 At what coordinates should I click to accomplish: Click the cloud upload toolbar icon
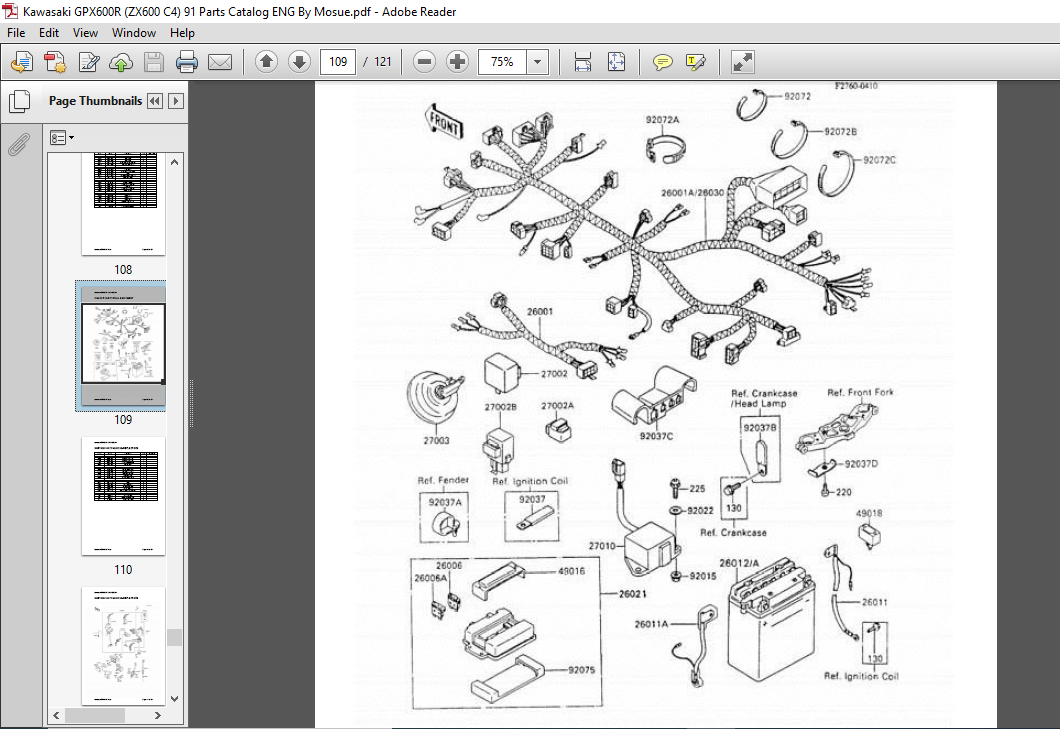pos(121,62)
